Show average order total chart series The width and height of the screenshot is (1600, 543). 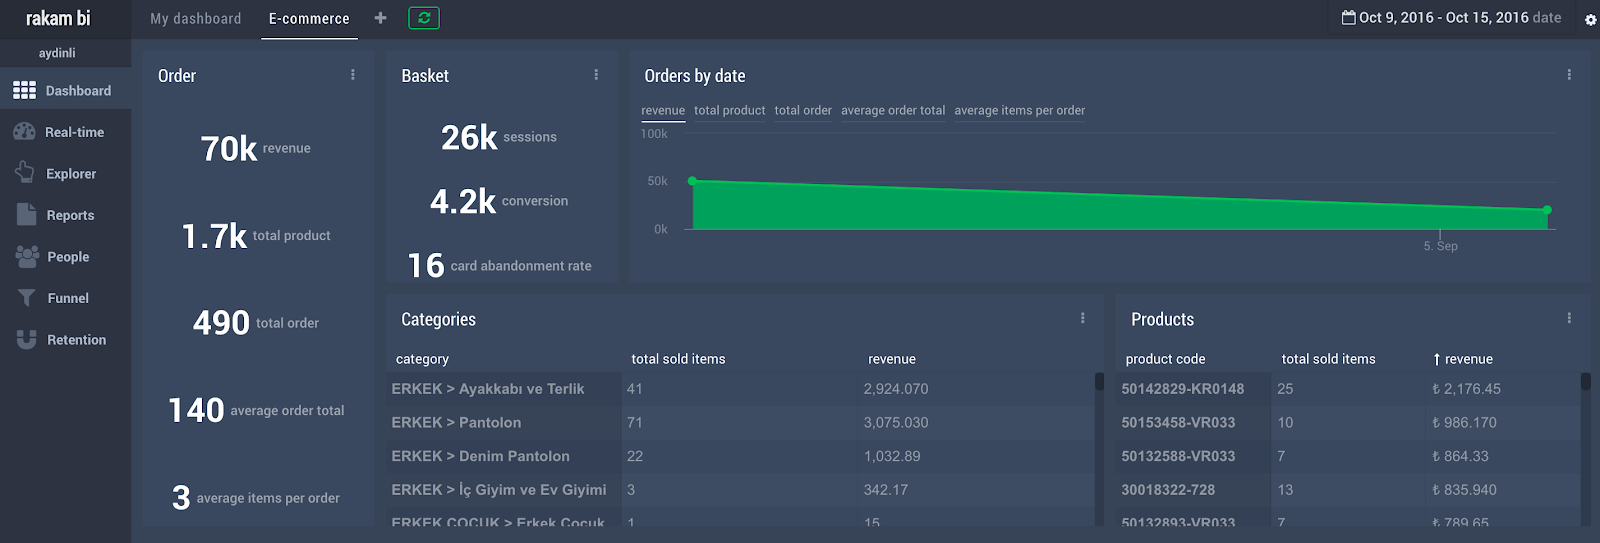pyautogui.click(x=892, y=111)
